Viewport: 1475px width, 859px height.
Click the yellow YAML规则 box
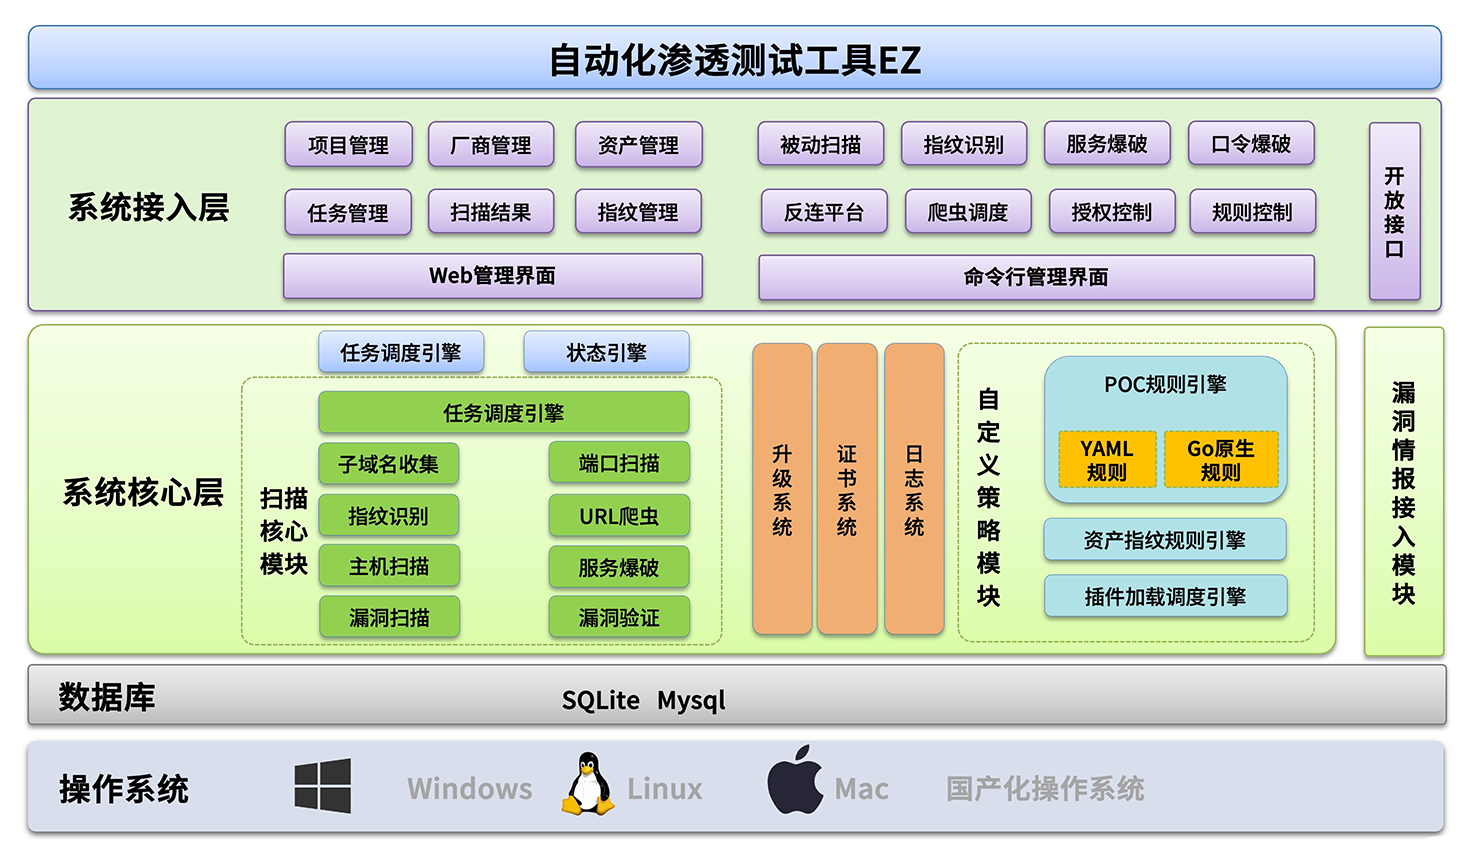point(1107,460)
